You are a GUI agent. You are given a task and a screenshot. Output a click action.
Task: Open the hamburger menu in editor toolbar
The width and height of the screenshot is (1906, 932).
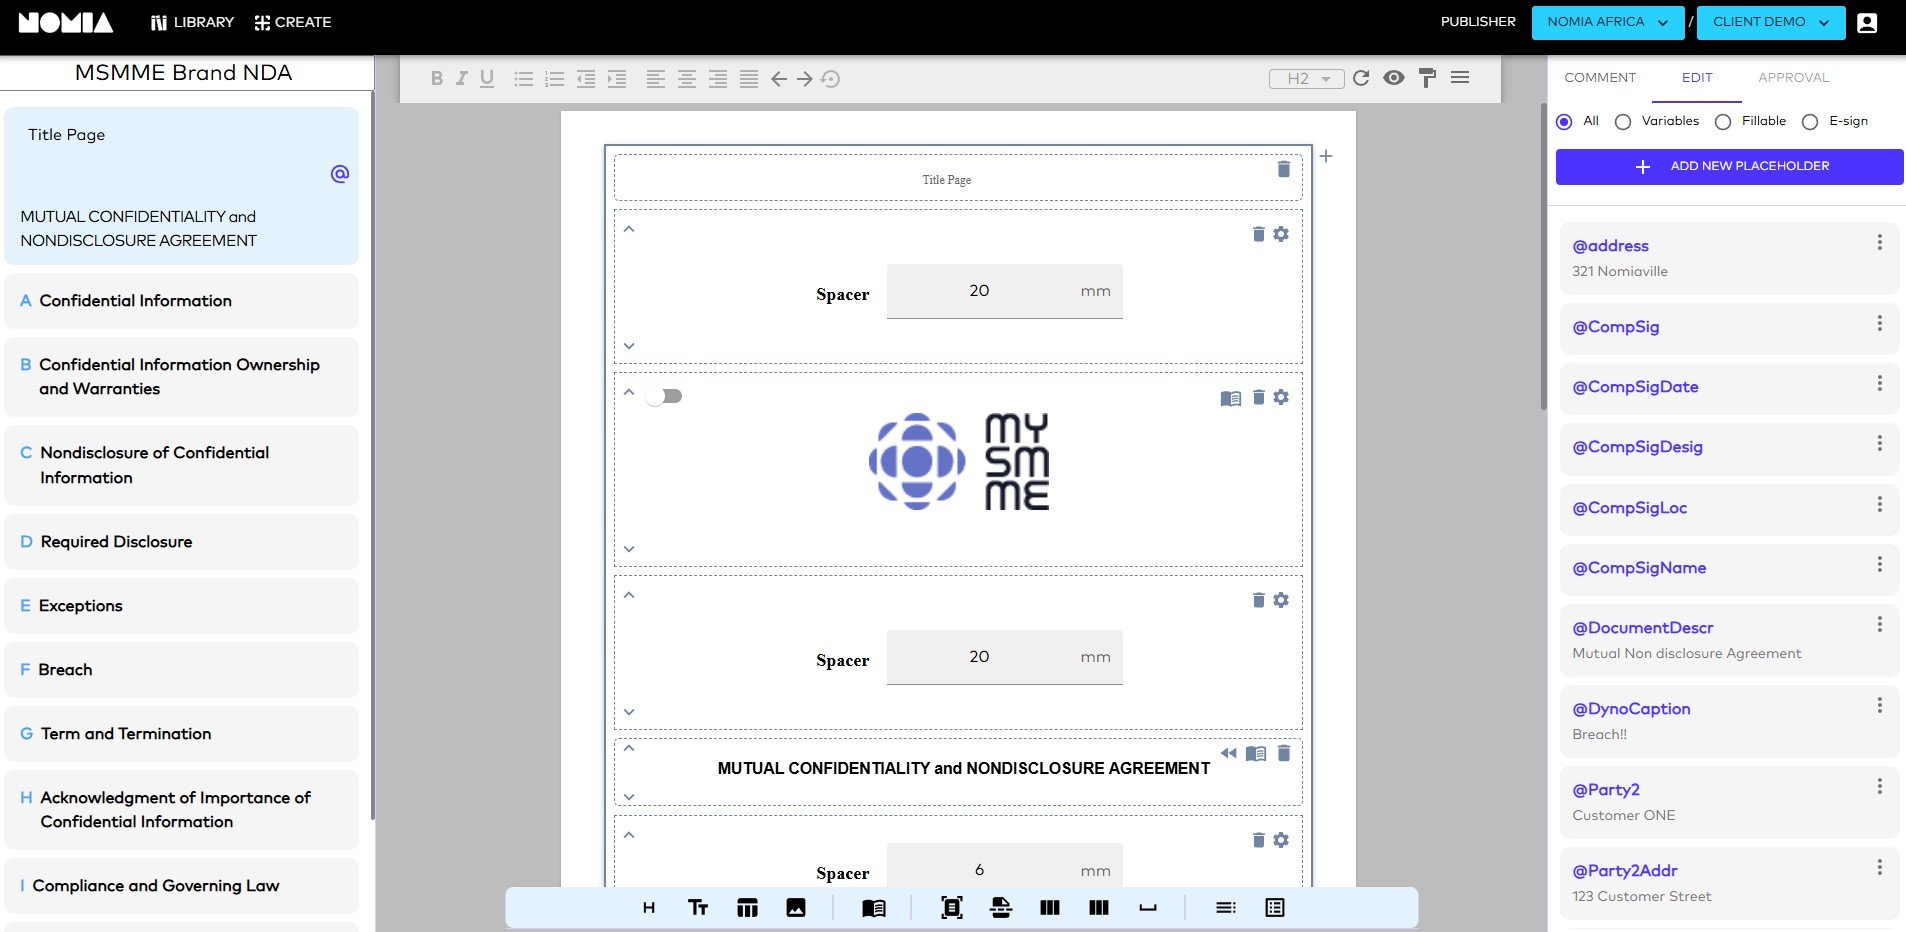pos(1460,77)
